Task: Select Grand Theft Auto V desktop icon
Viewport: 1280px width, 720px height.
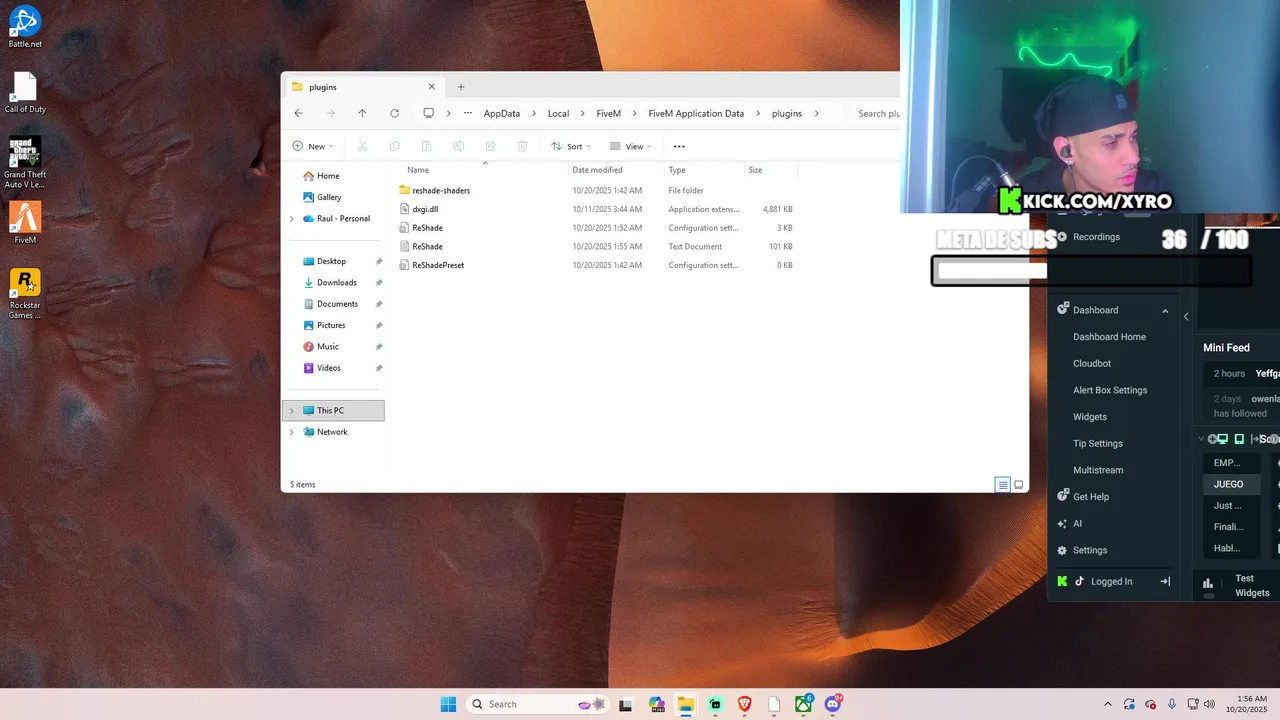Action: pos(25,162)
